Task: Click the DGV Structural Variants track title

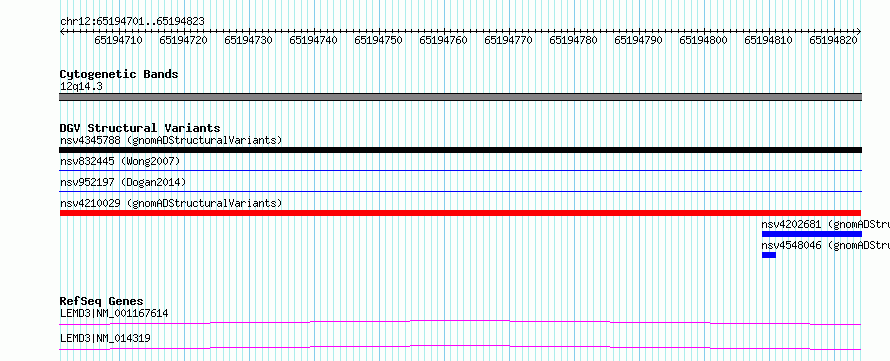Action: tap(140, 128)
